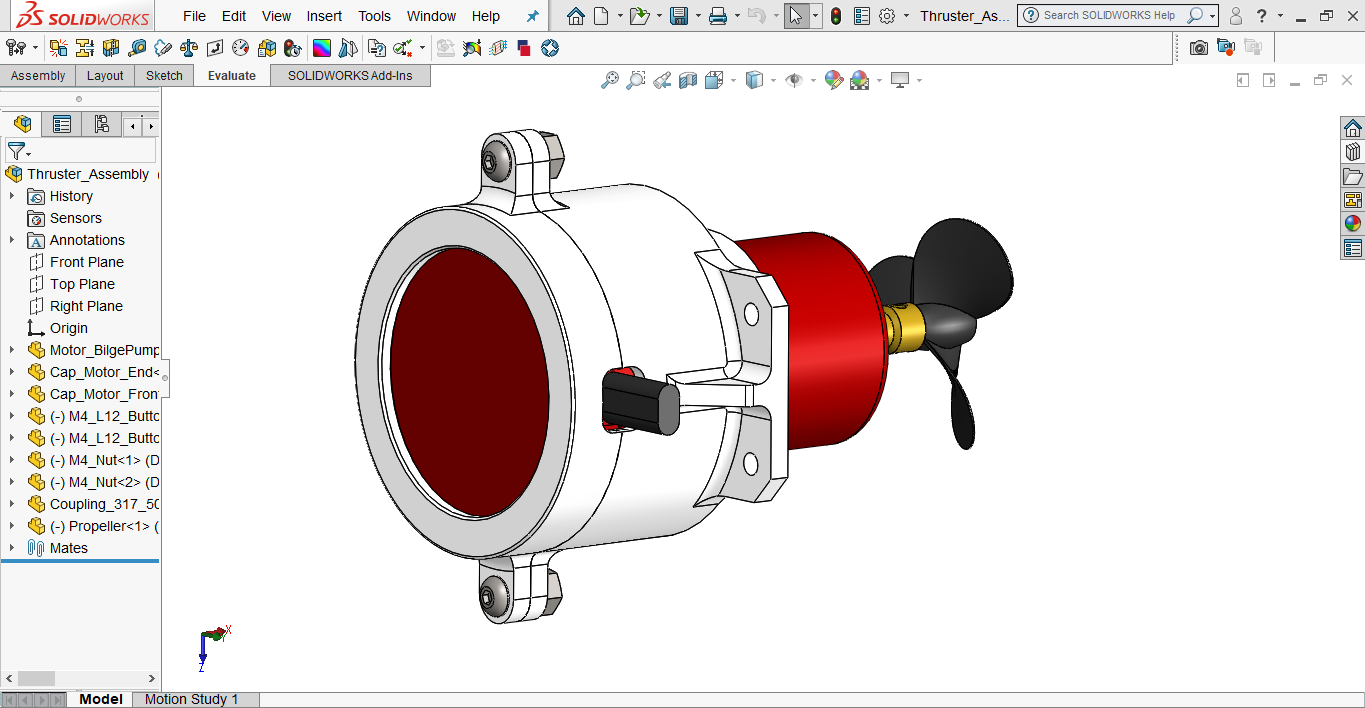This screenshot has width=1365, height=708.
Task: Expand the Motor_BilgePump component
Action: pyautogui.click(x=12, y=350)
